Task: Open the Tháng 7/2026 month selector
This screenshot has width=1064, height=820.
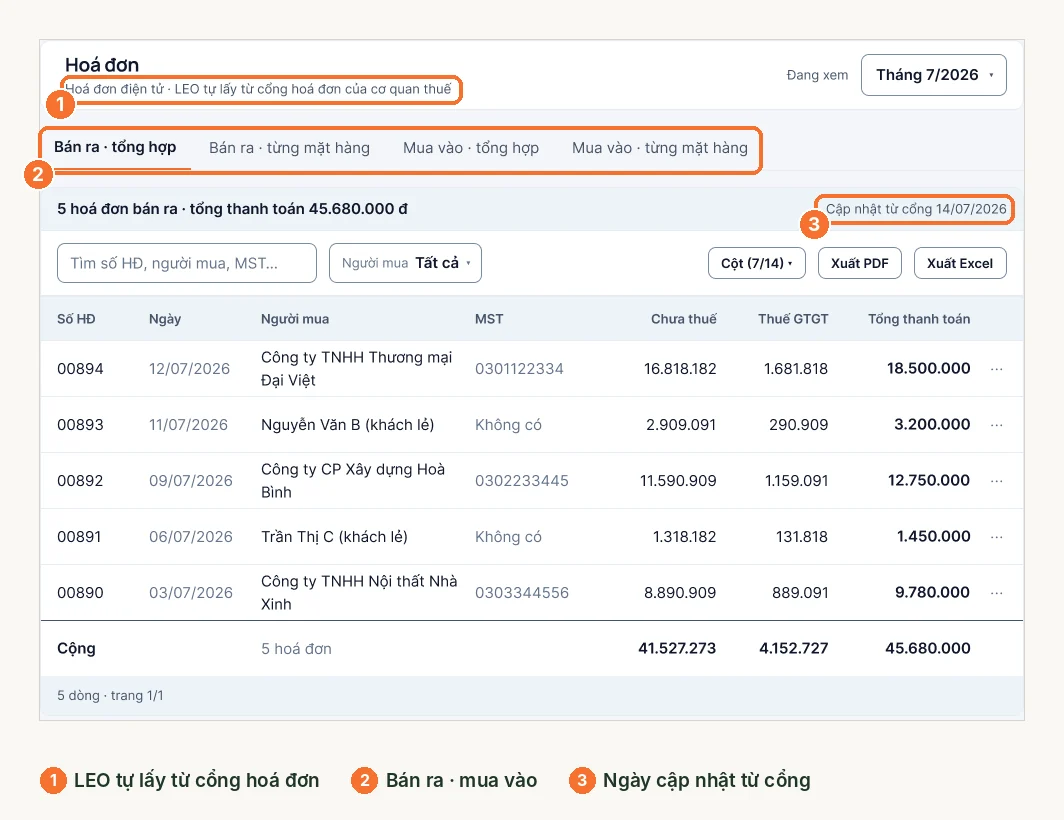Action: tap(934, 75)
